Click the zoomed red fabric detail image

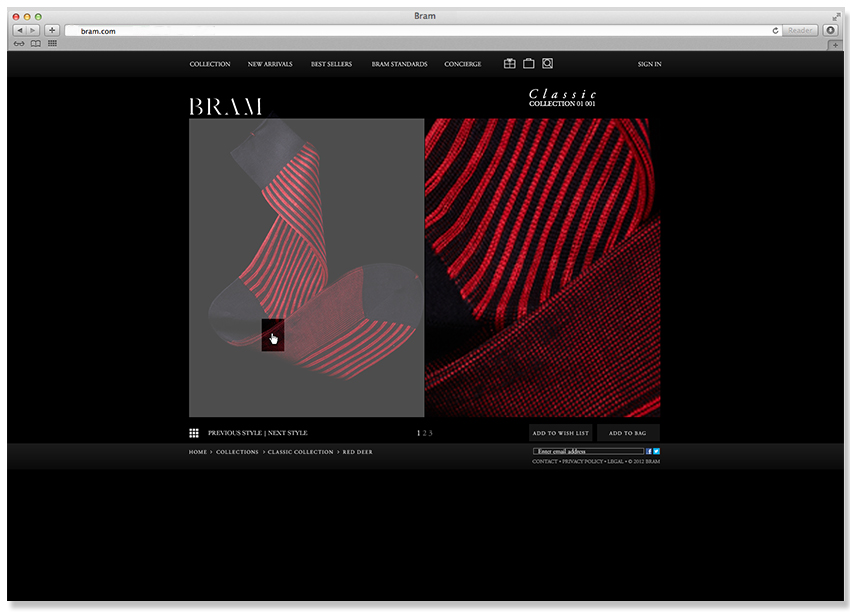click(x=543, y=268)
